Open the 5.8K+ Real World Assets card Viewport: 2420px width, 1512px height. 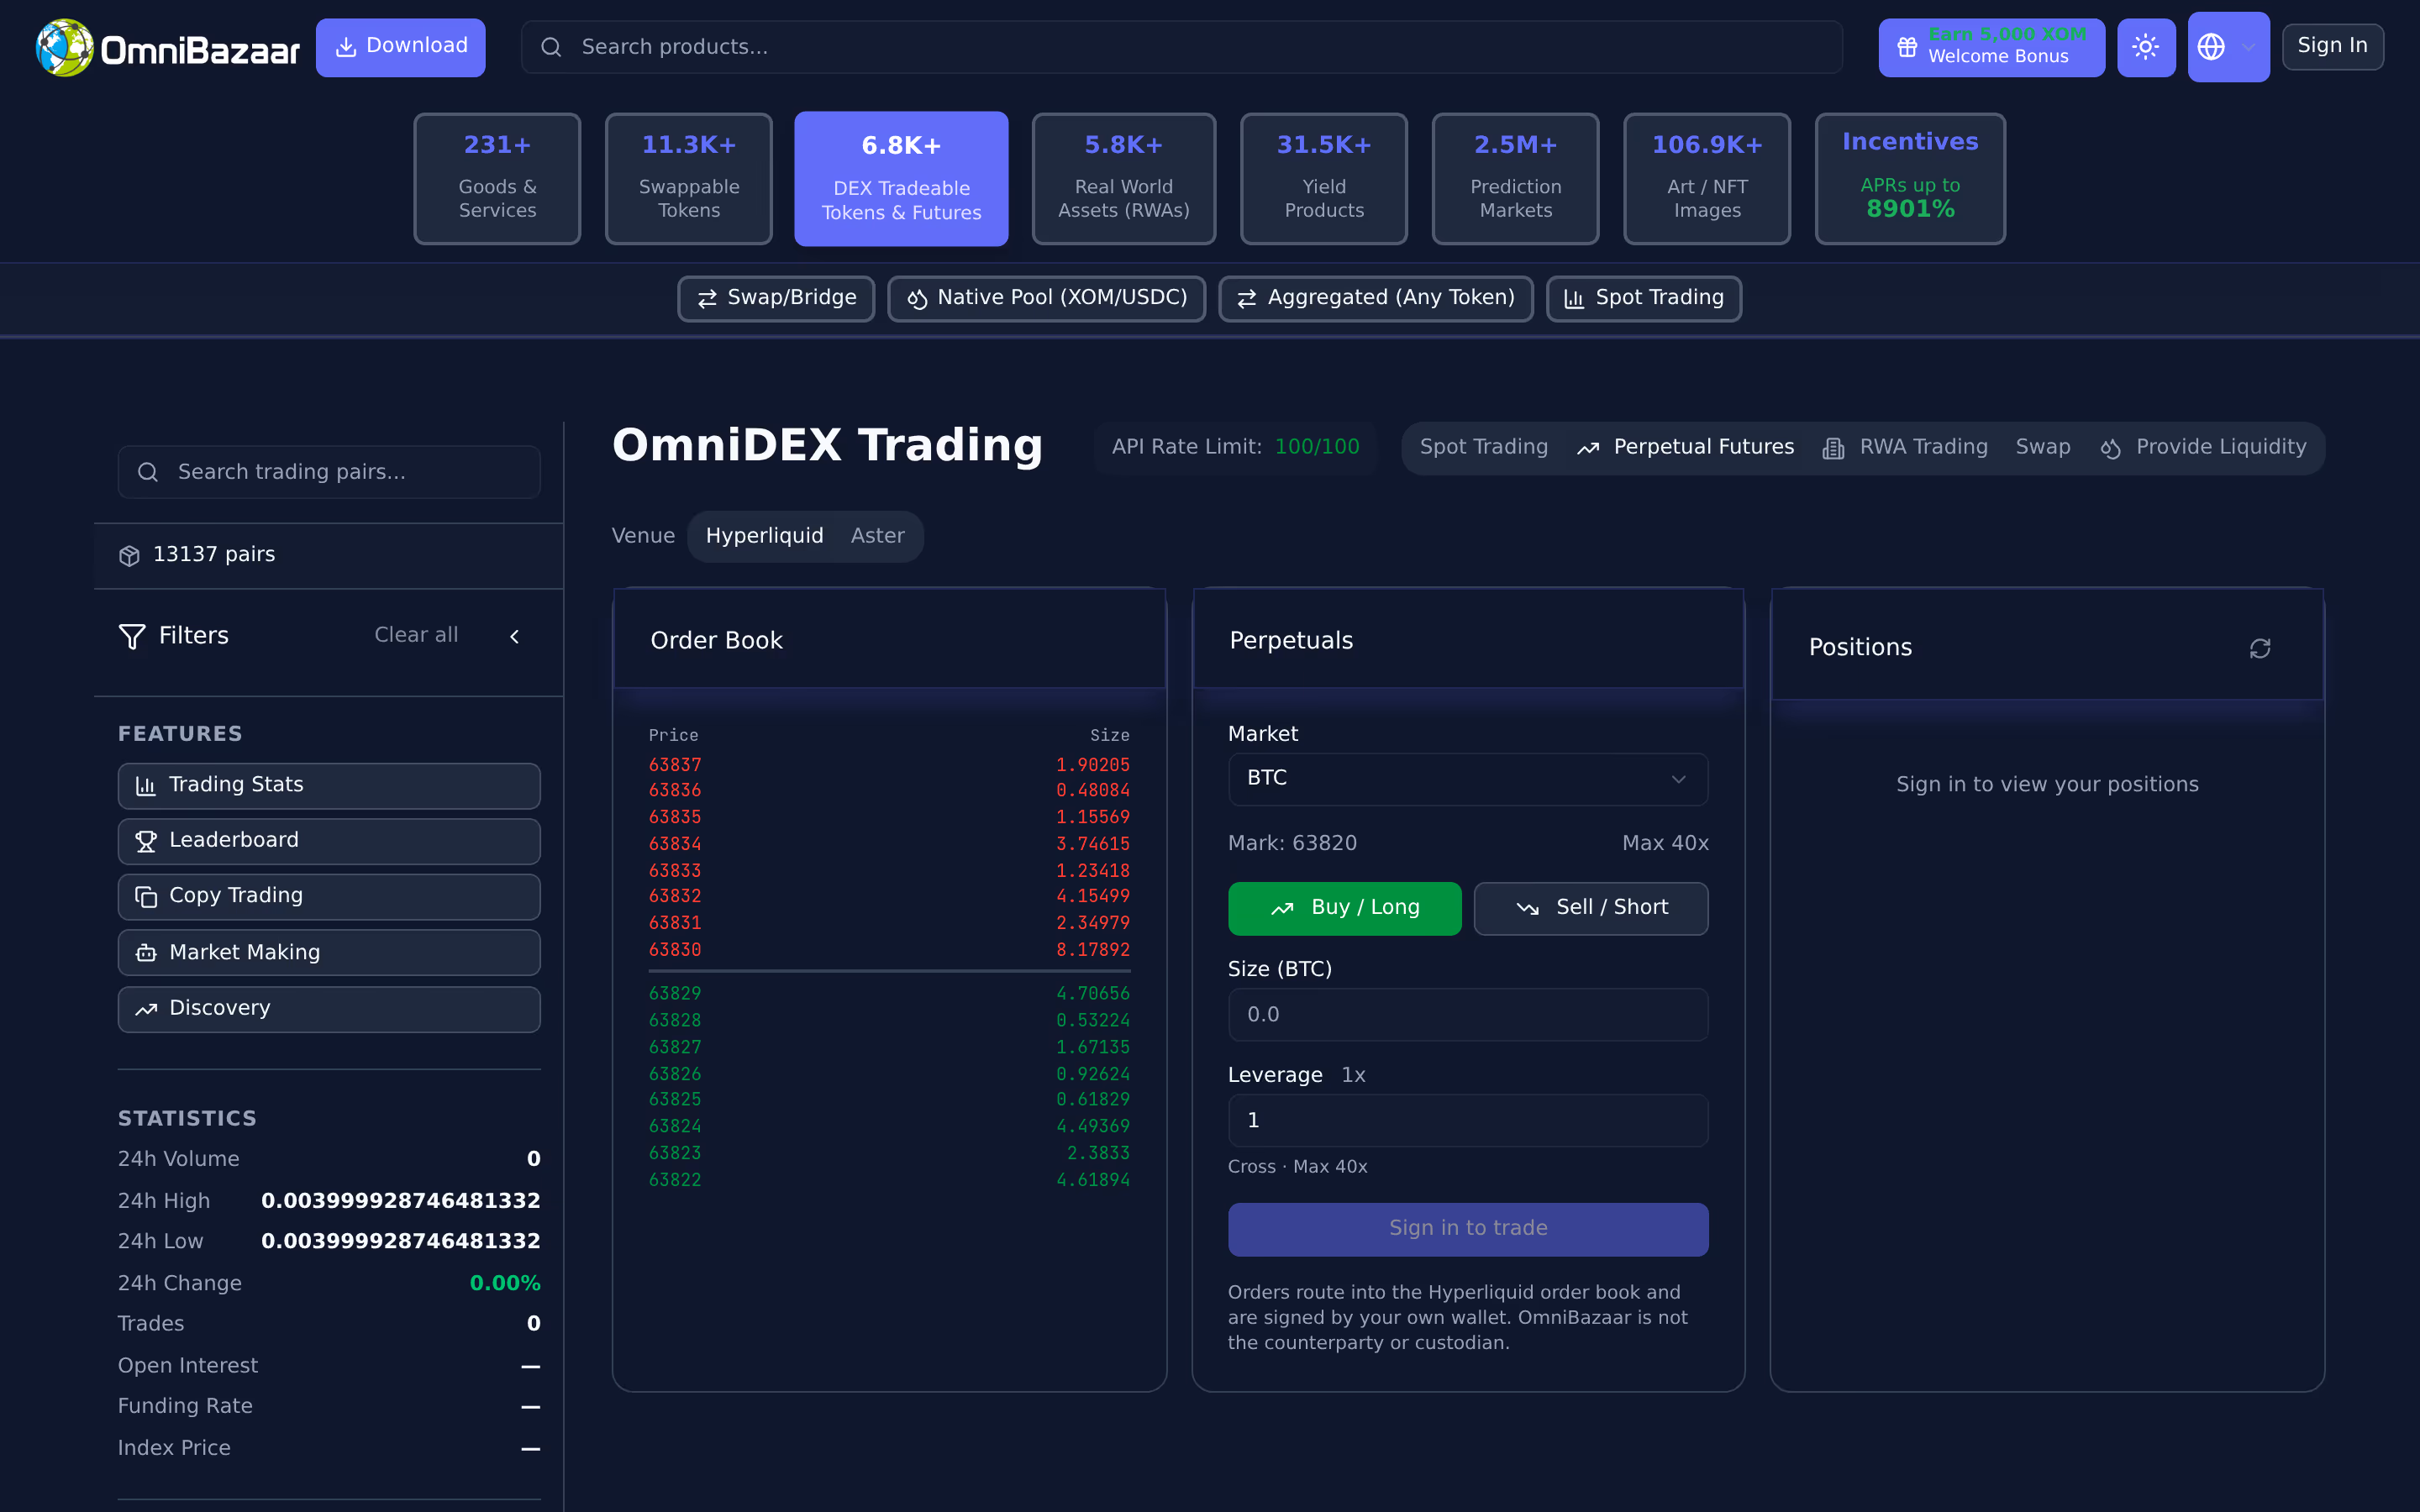[1124, 178]
